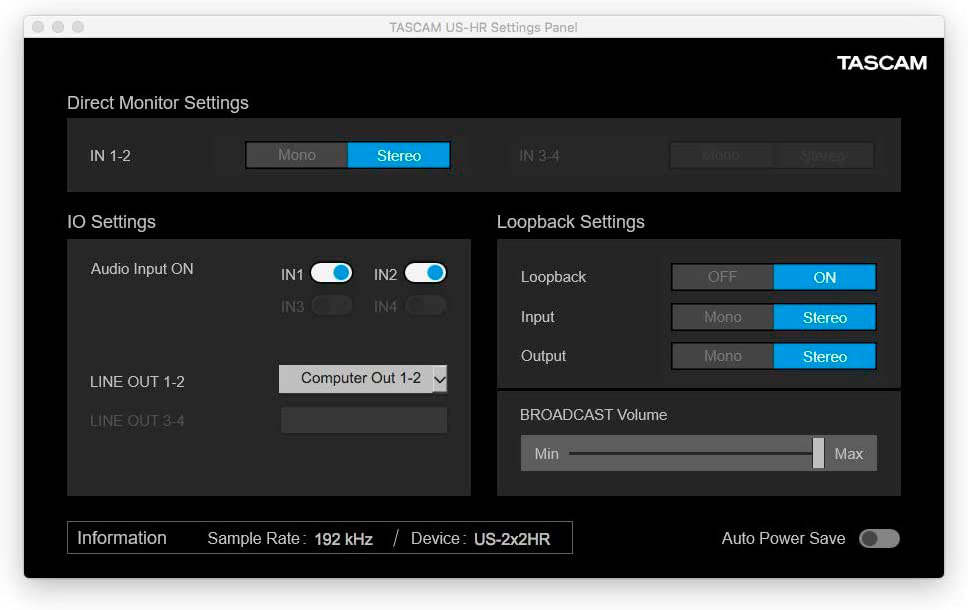
Task: Click the BROADCAST Volume slider handle
Action: coord(818,453)
